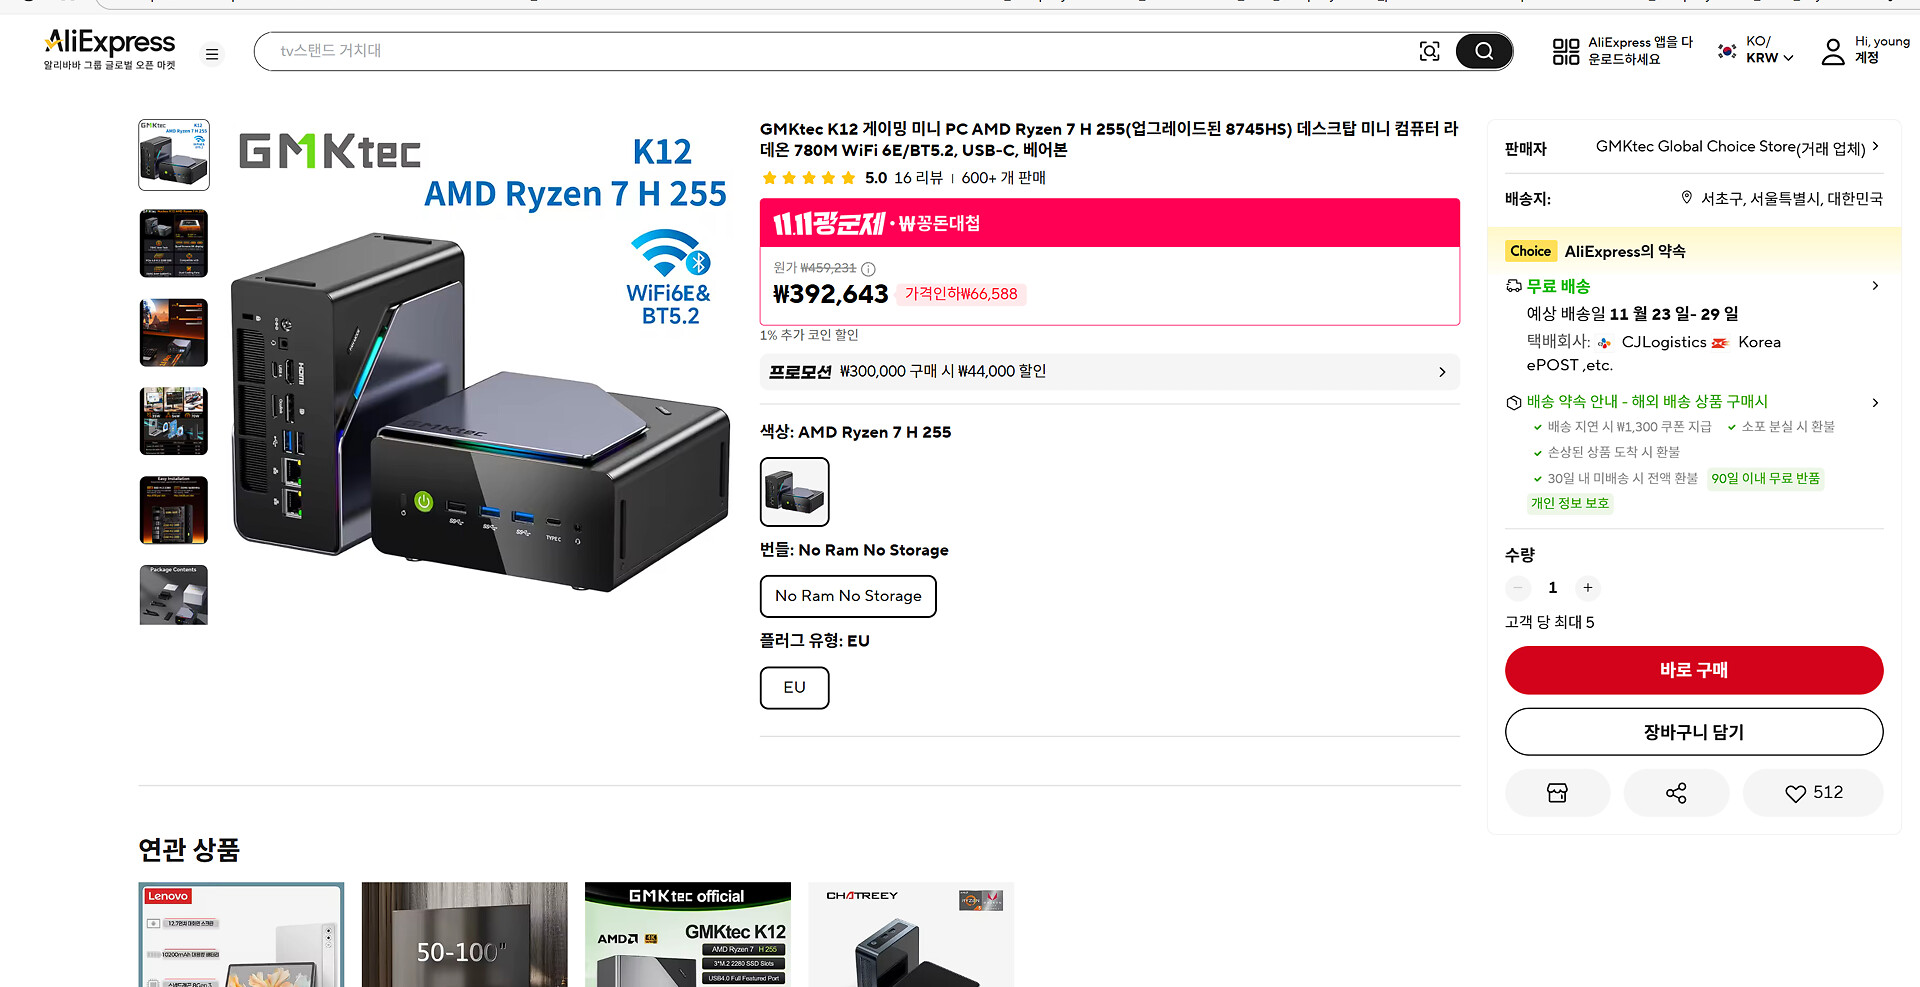The image size is (1920, 987).
Task: Click the AliExpress 앱을 다운로드하세요 text
Action: 1640,51
